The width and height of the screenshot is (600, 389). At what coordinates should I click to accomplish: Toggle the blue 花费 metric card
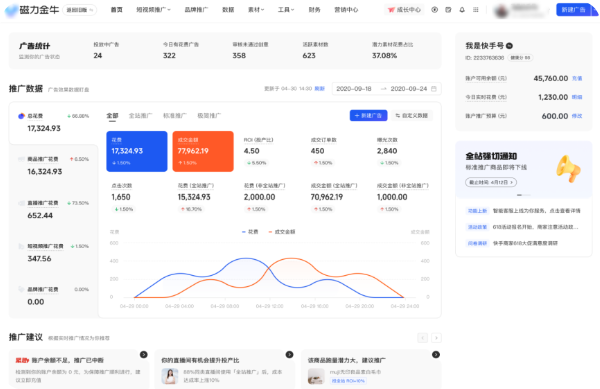[x=137, y=151]
